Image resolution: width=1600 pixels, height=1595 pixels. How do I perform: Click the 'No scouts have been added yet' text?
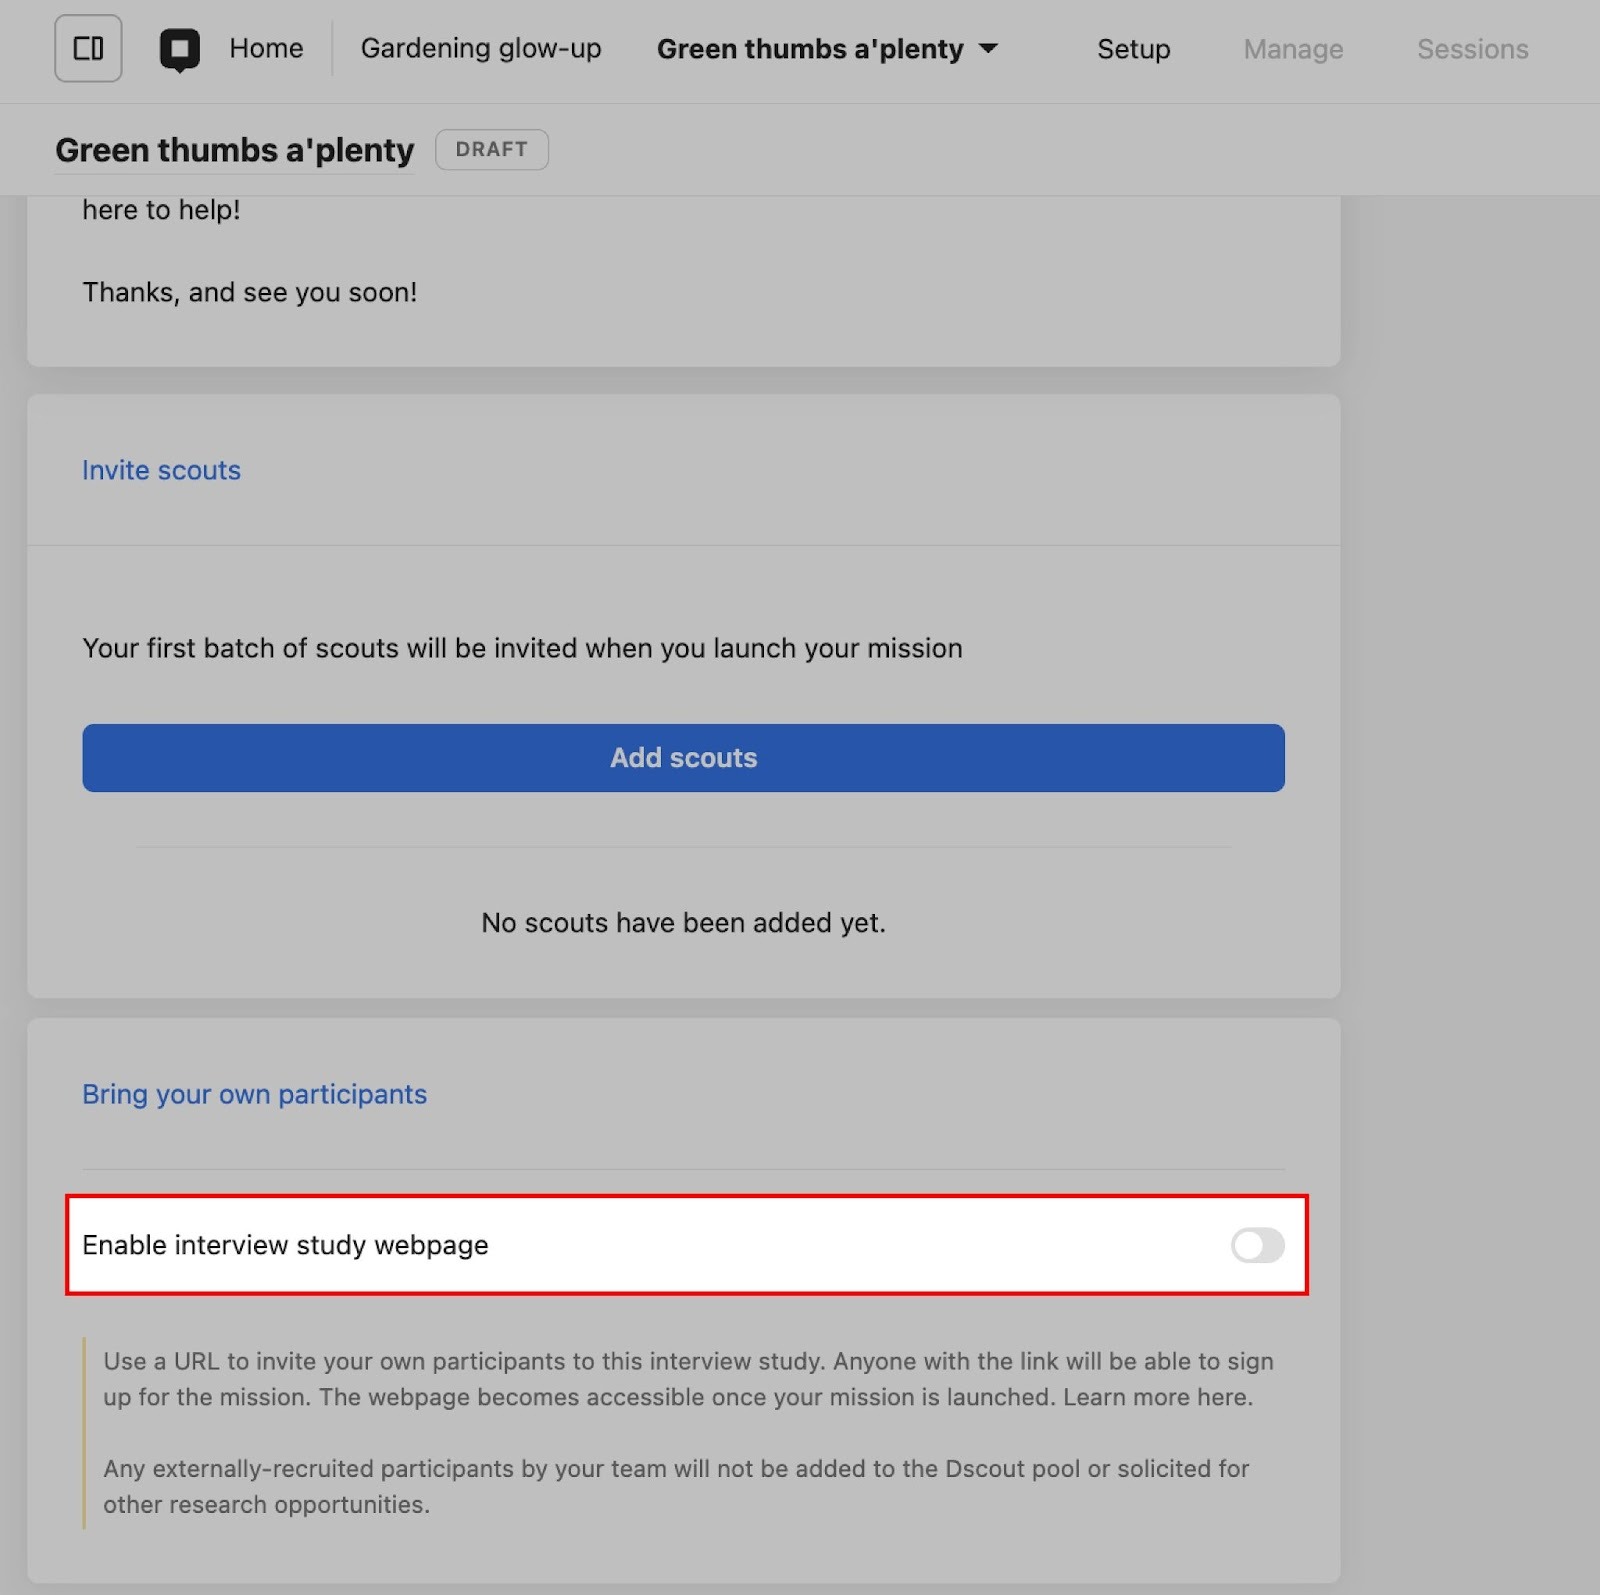(x=683, y=922)
